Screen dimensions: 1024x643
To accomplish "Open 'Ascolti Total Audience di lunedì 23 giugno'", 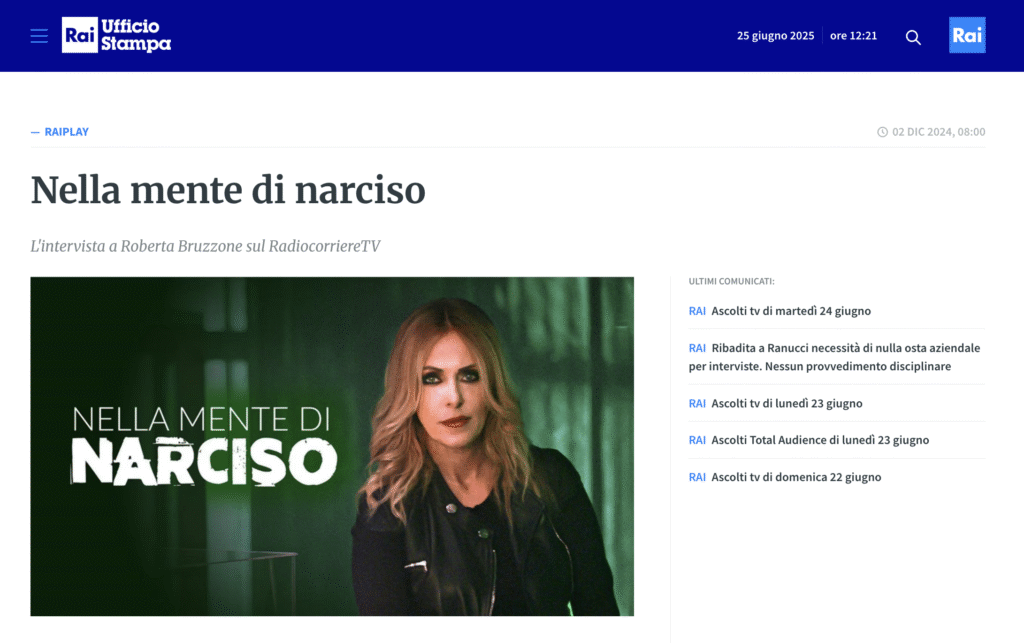I will [x=820, y=440].
